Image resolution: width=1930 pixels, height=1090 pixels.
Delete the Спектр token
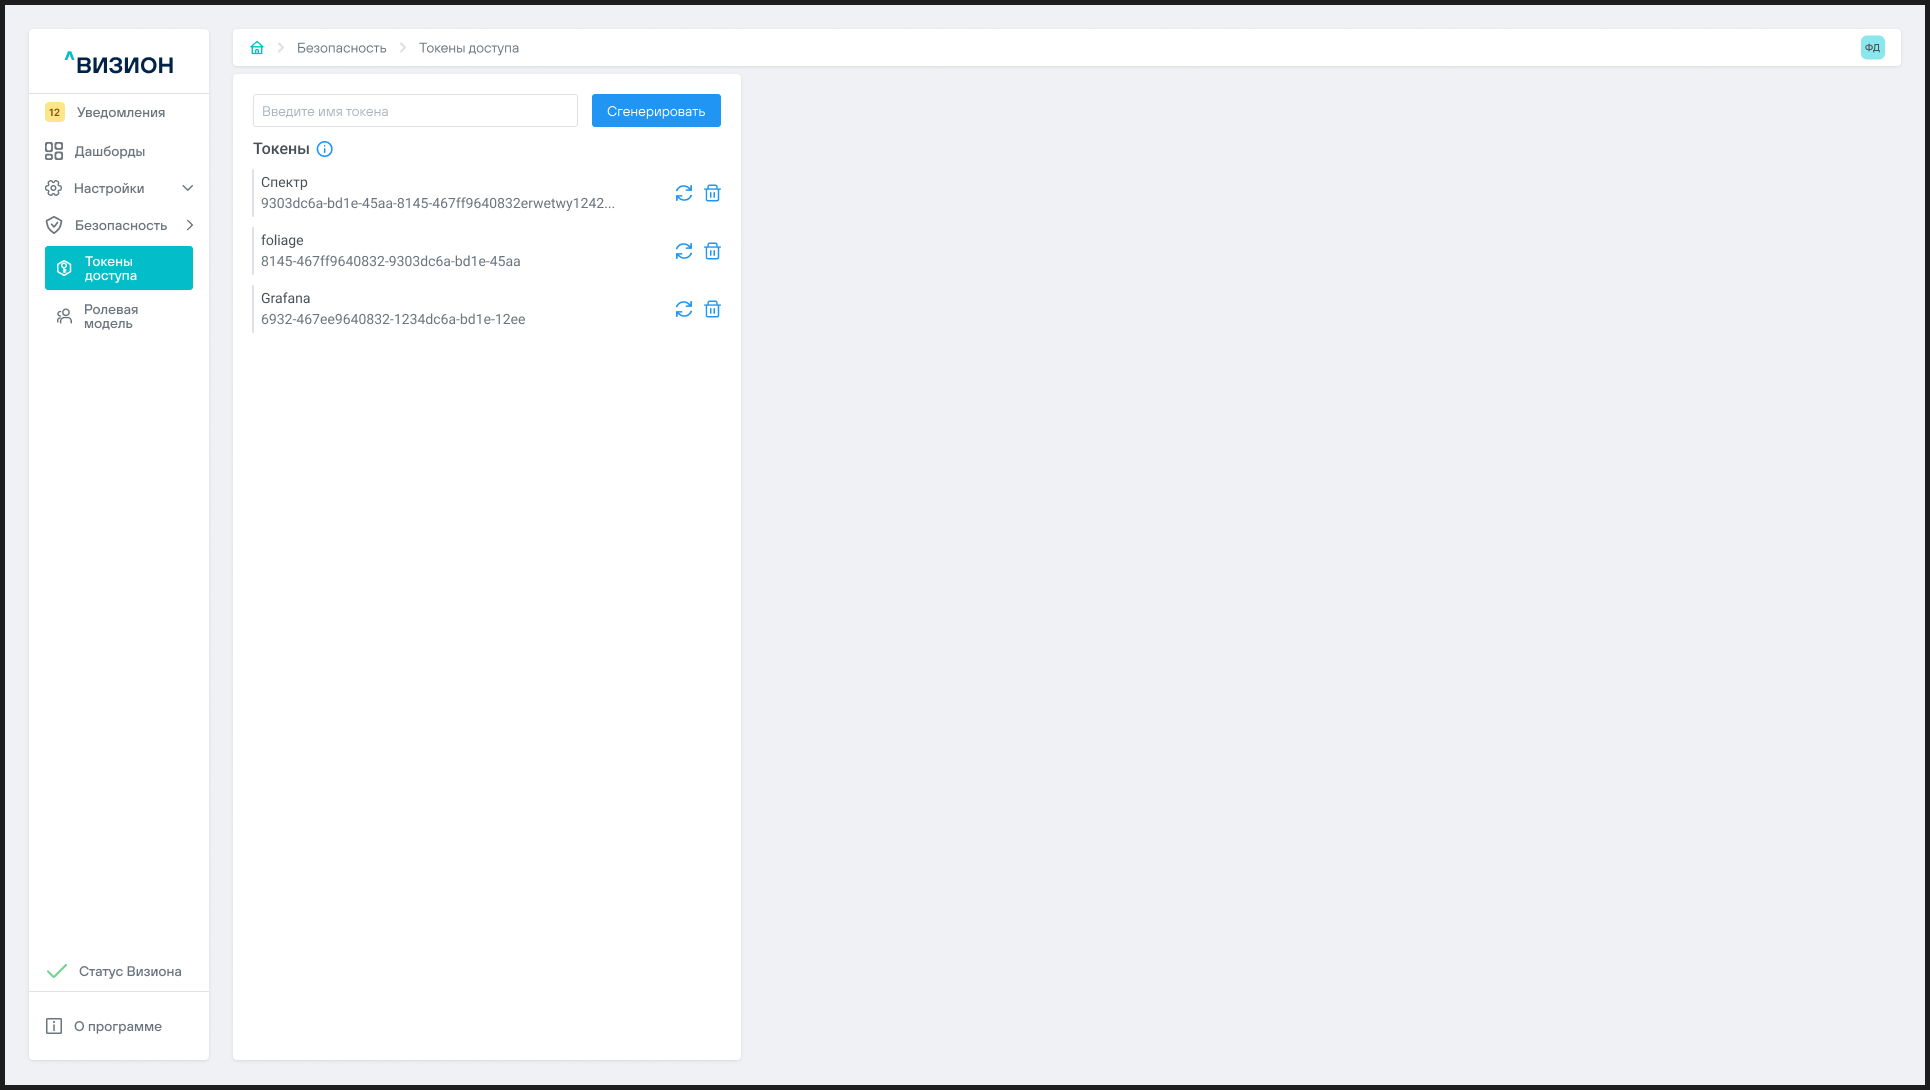coord(712,193)
